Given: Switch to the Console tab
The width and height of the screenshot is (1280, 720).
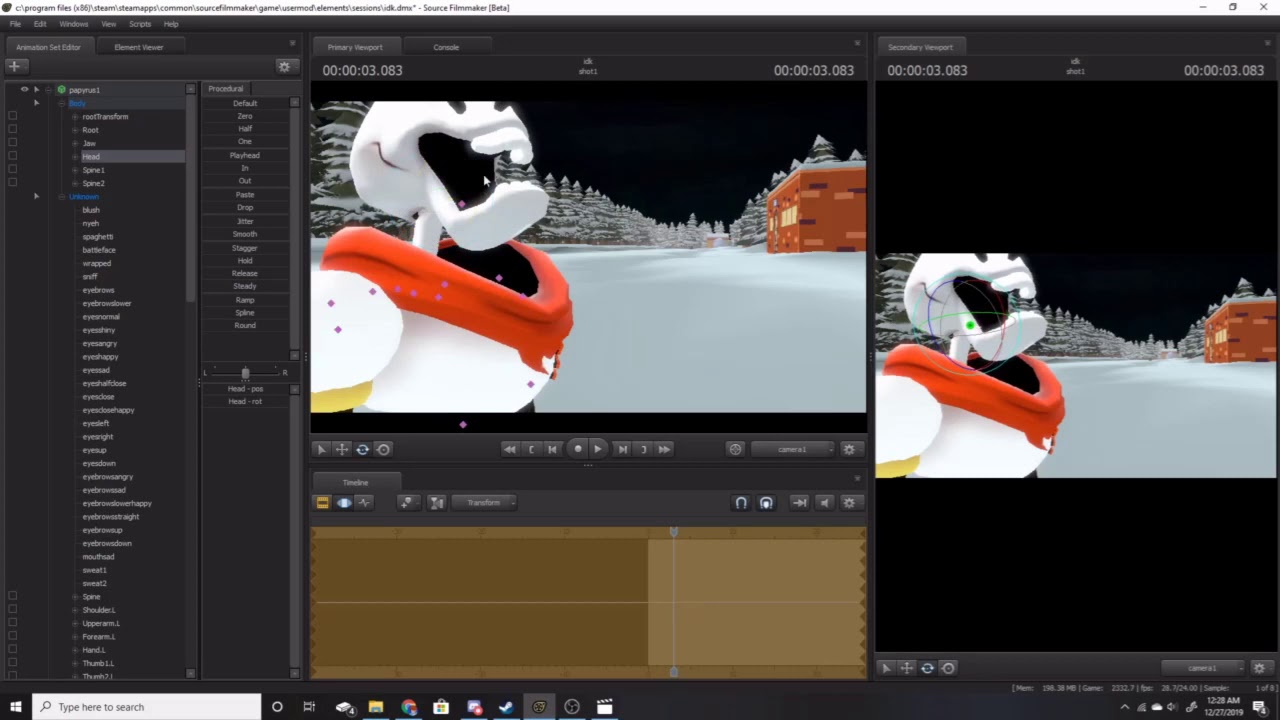Looking at the screenshot, I should point(446,47).
